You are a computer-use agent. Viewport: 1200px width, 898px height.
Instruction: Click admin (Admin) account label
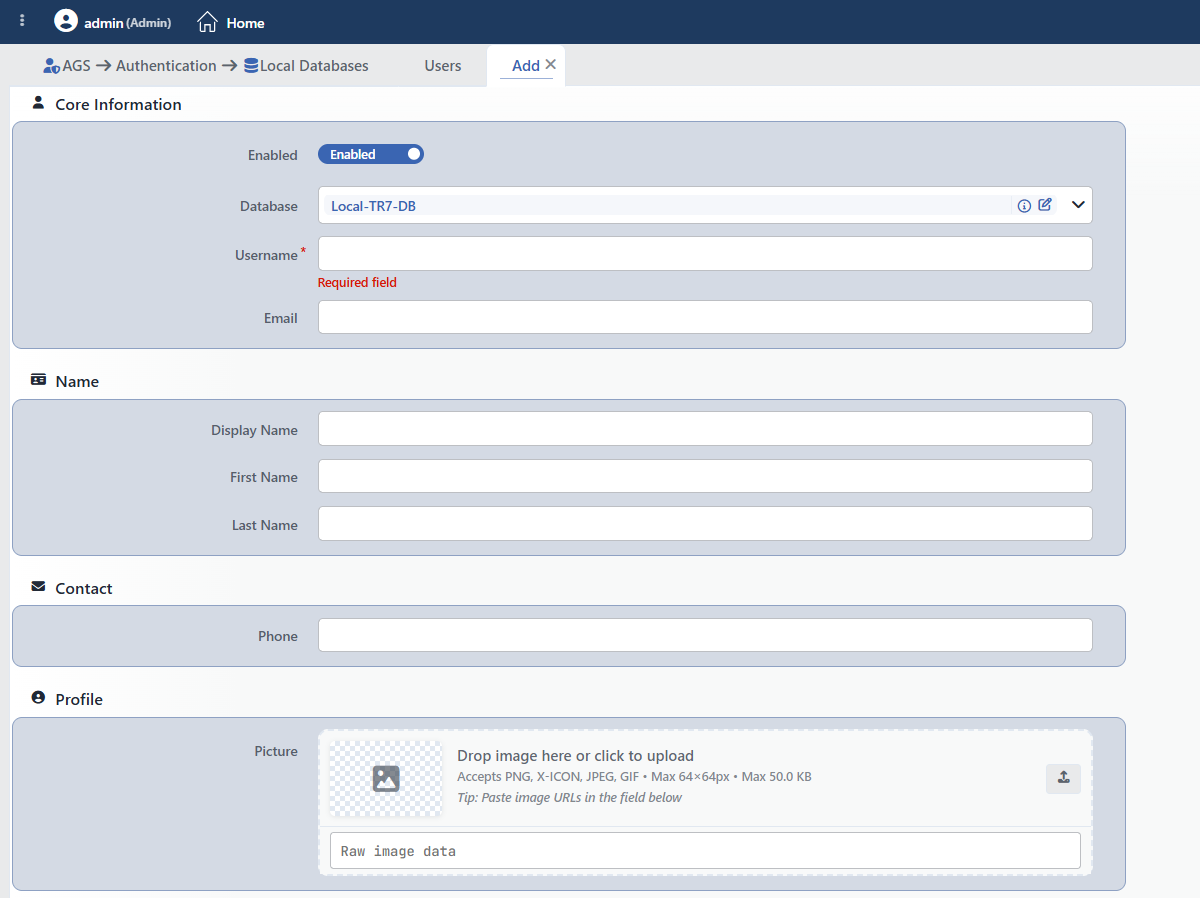[x=127, y=22]
